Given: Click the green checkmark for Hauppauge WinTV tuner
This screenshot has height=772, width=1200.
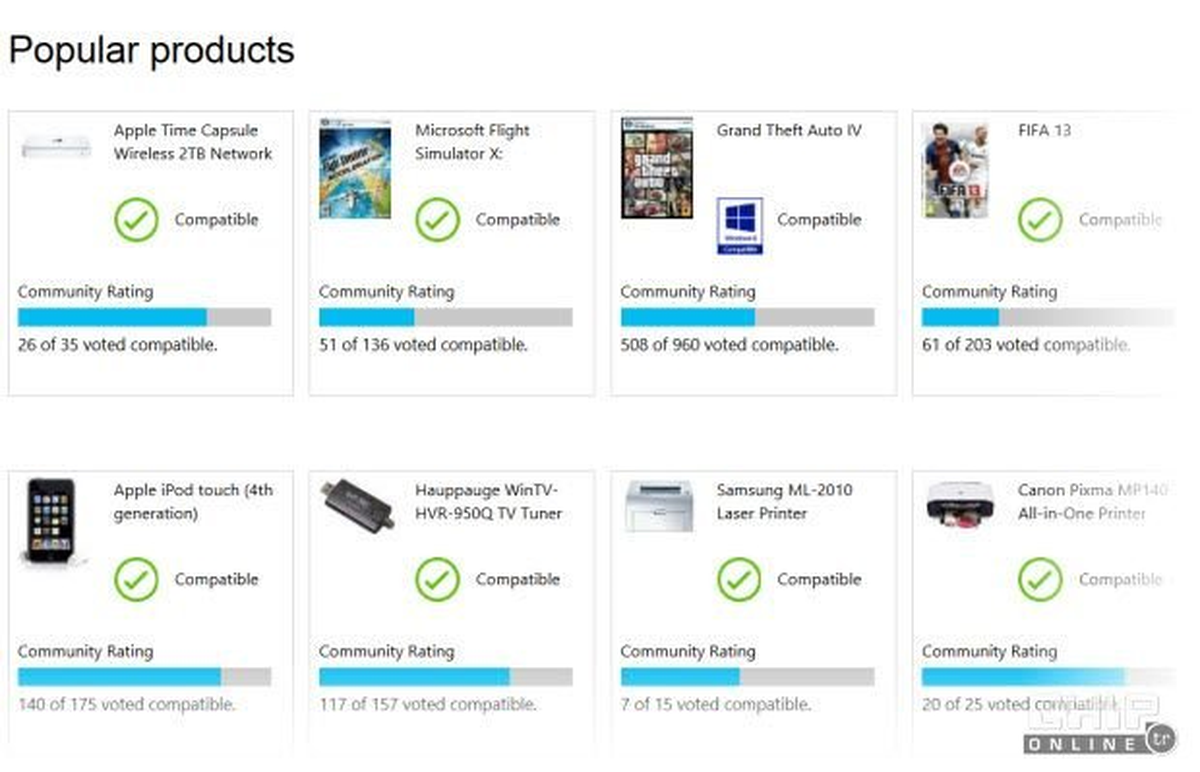Looking at the screenshot, I should pos(437,579).
